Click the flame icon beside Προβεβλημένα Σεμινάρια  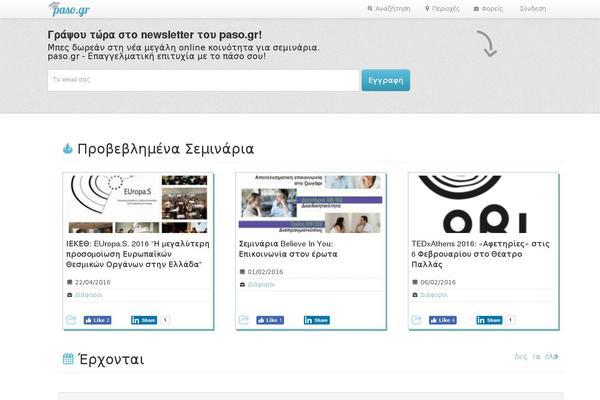(68, 148)
